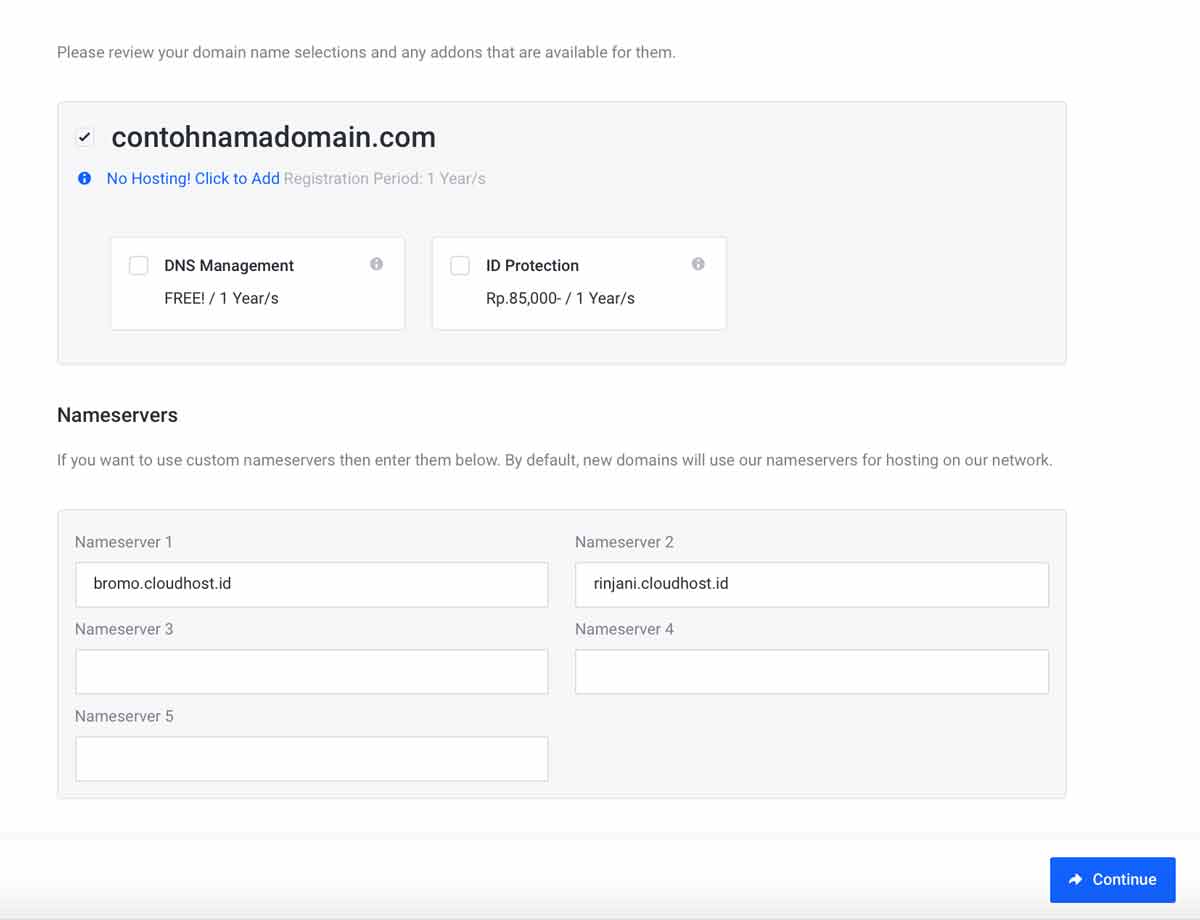Viewport: 1200px width, 920px height.
Task: Click the Rp.85,000- / 1 Year/s price text
Action: click(x=560, y=298)
